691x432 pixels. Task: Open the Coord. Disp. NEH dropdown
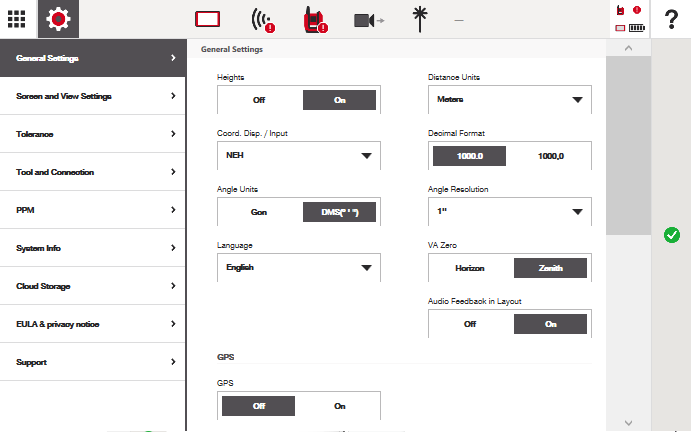tap(299, 156)
